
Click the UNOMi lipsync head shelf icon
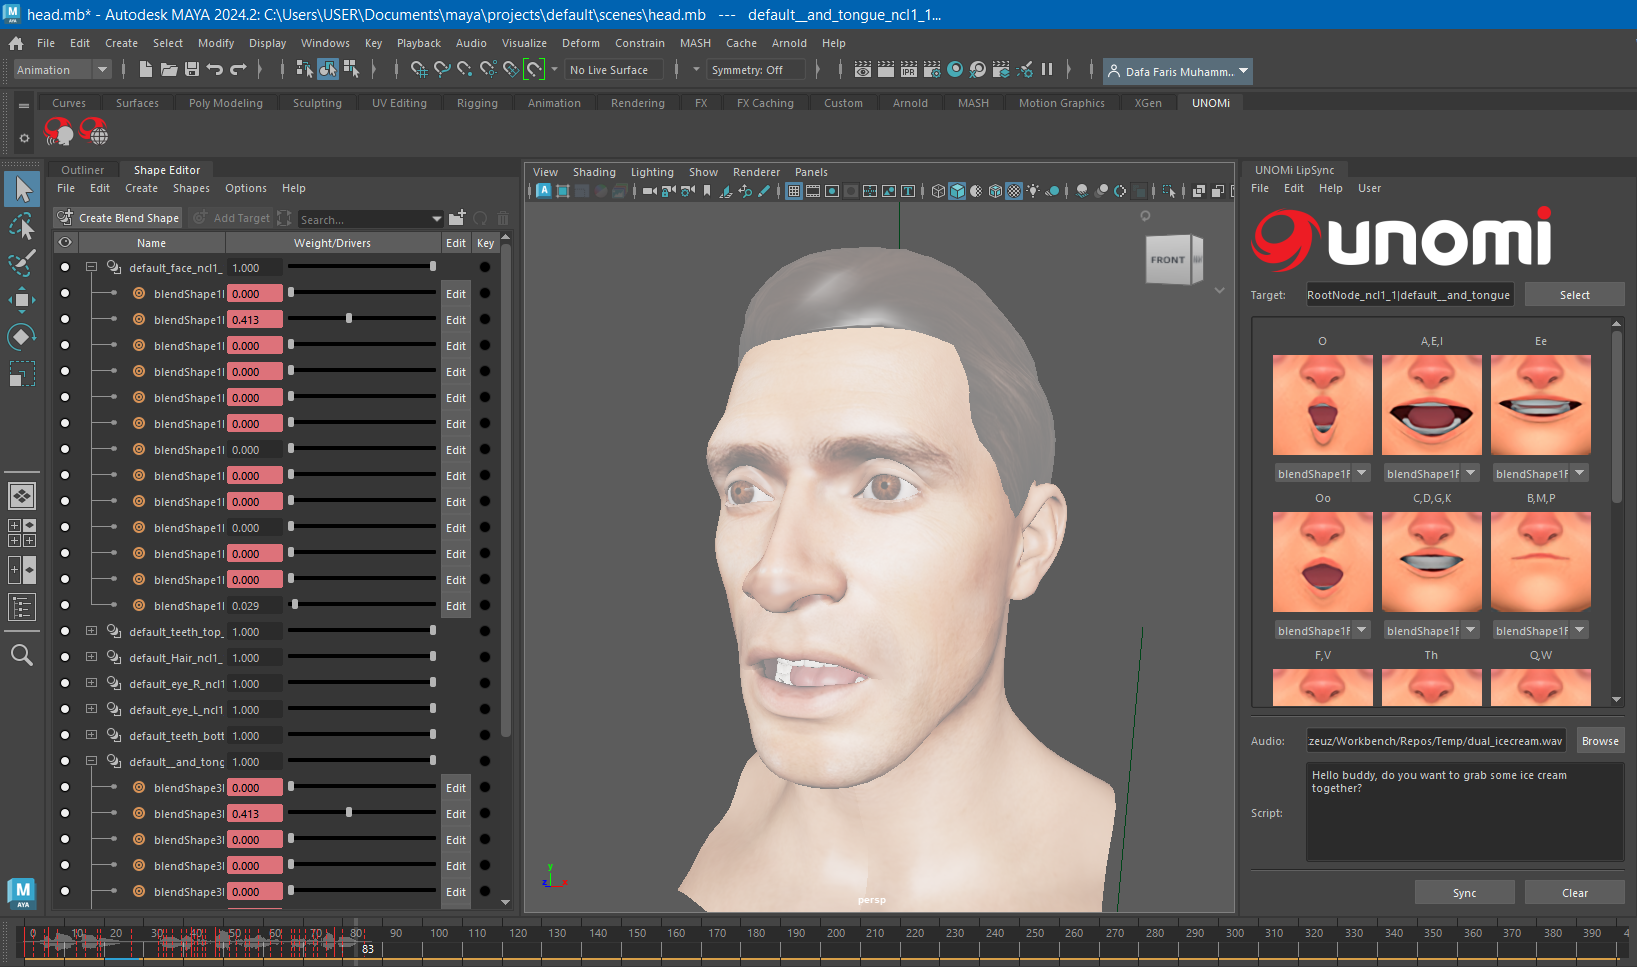[59, 131]
